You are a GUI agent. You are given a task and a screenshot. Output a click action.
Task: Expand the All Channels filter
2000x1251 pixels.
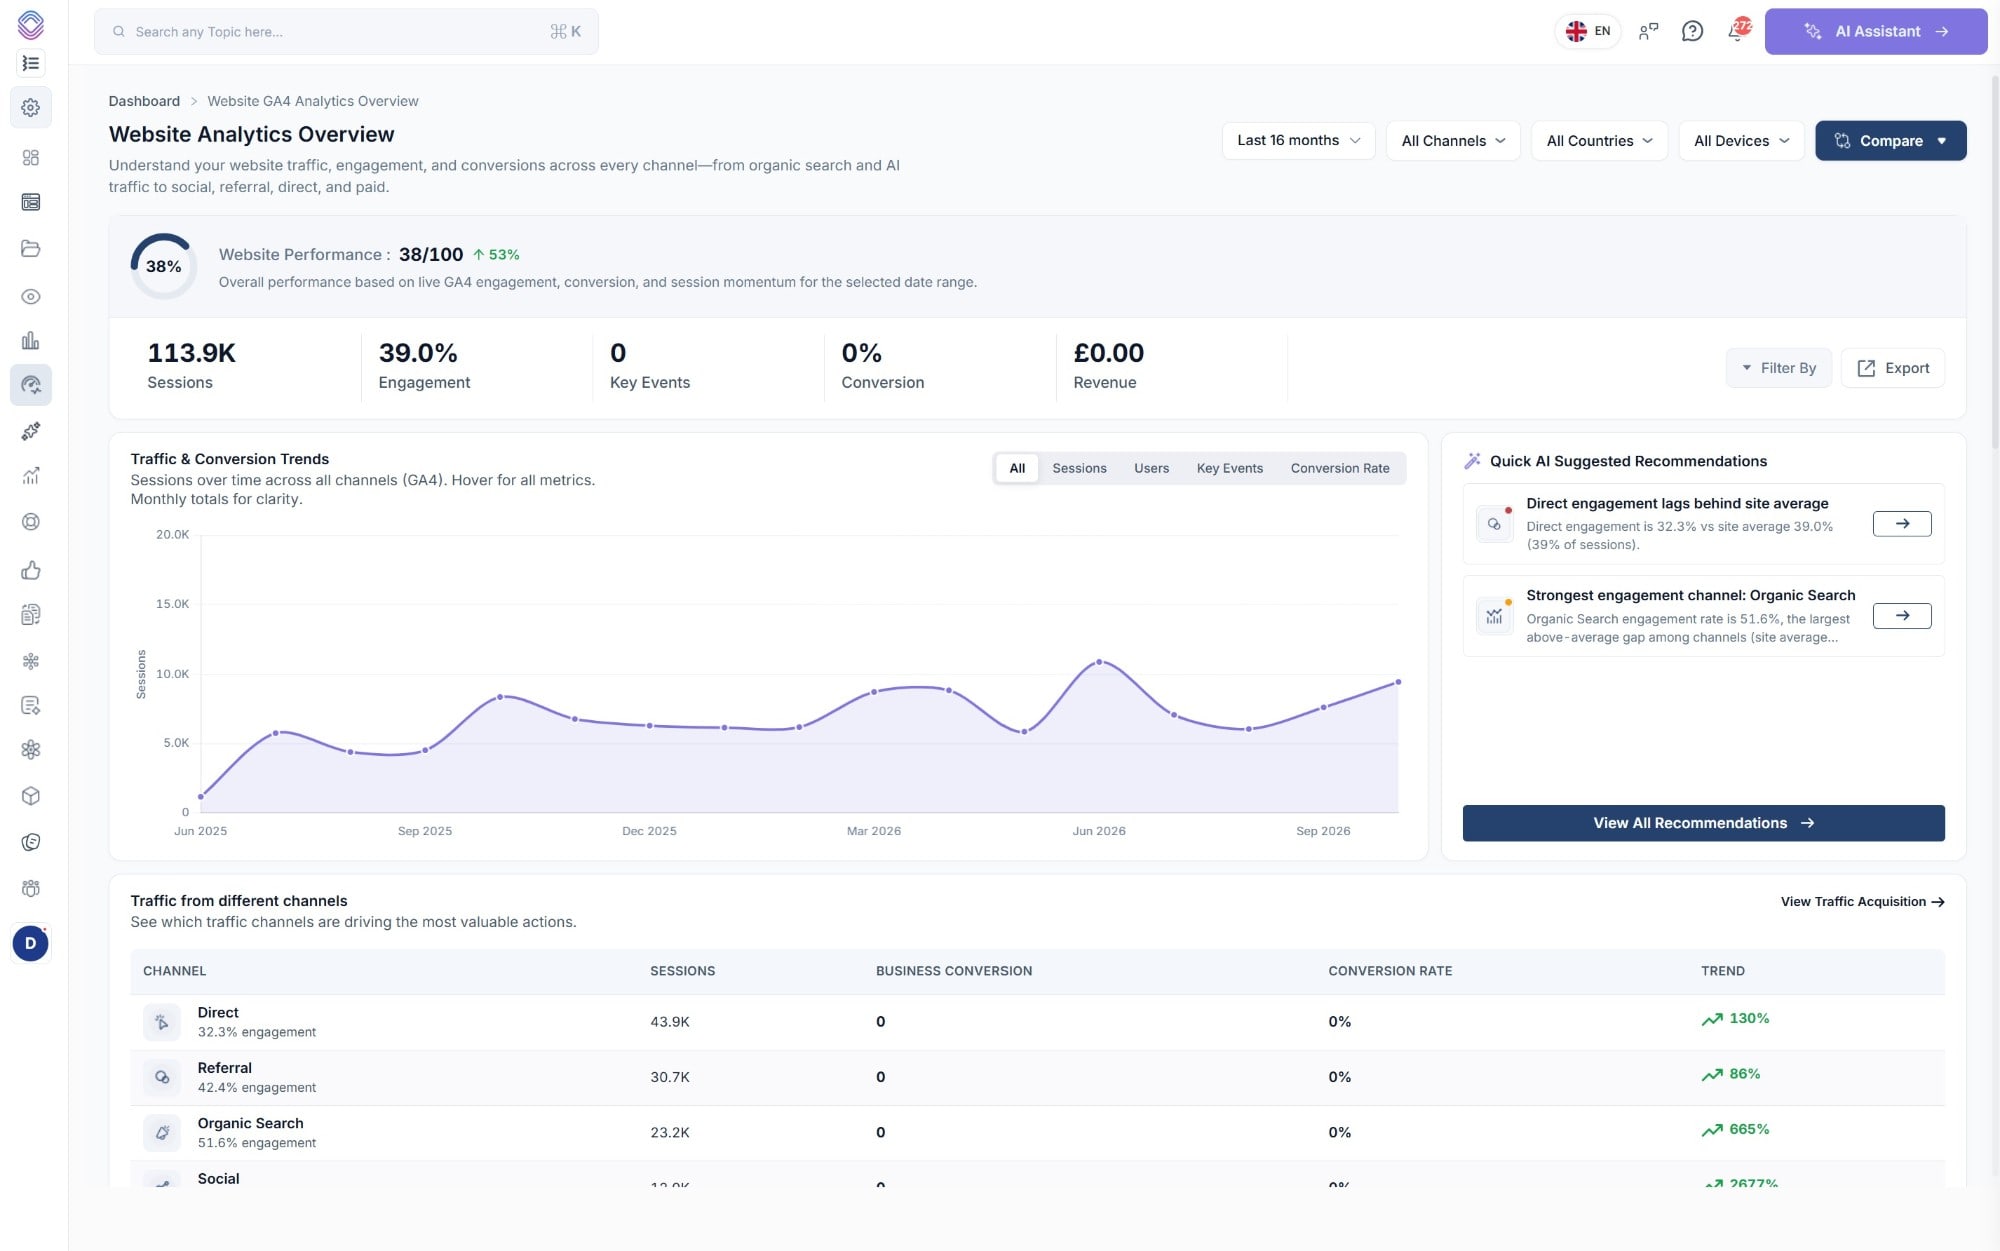click(1453, 140)
